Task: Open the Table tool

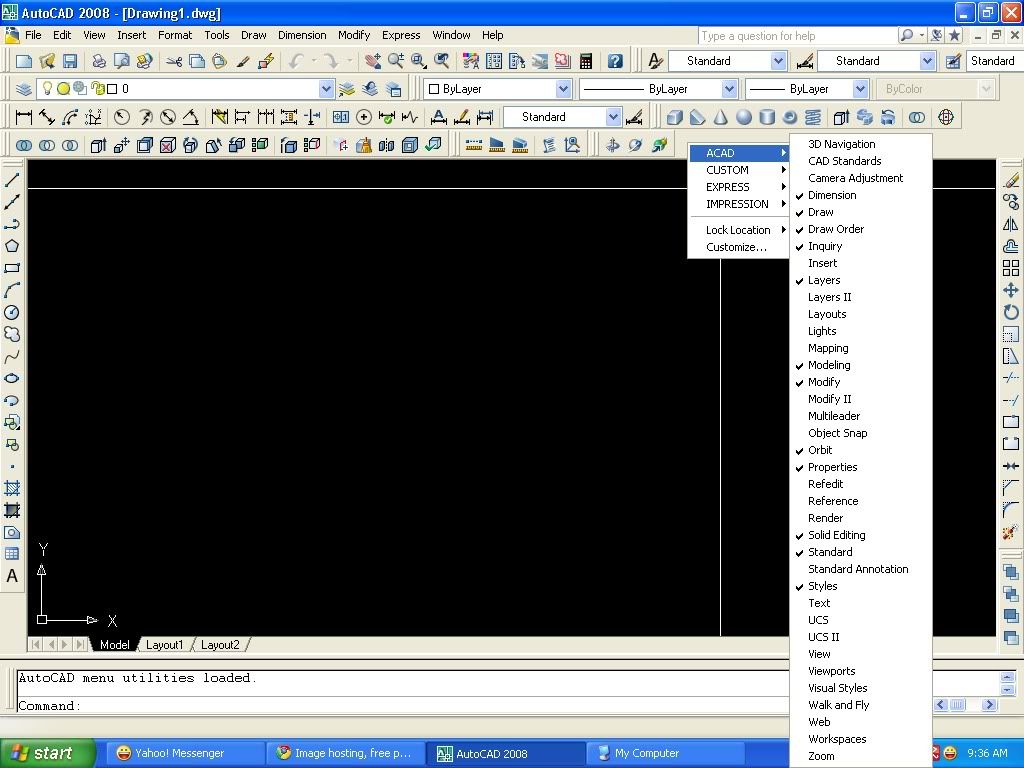Action: click(12, 554)
